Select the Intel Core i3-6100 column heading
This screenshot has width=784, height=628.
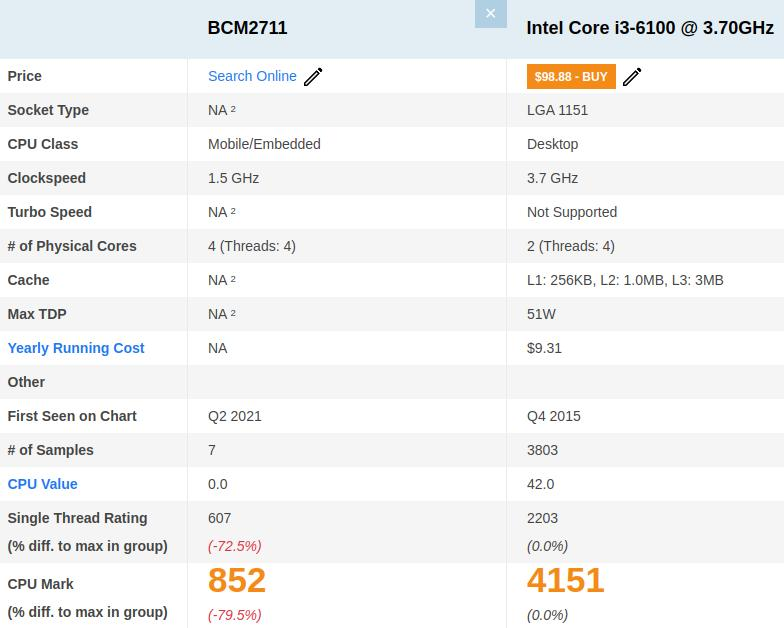650,28
